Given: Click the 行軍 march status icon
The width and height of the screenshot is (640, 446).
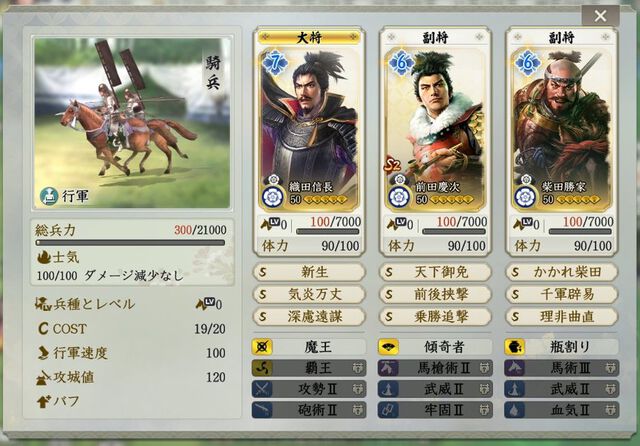Looking at the screenshot, I should 49,196.
